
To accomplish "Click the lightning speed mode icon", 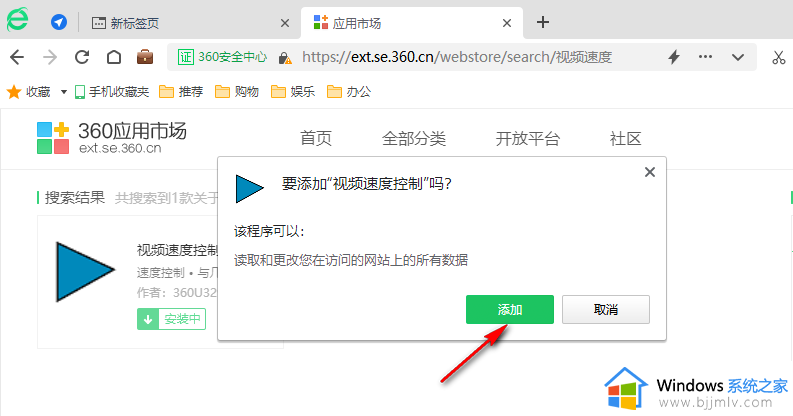I will point(673,57).
